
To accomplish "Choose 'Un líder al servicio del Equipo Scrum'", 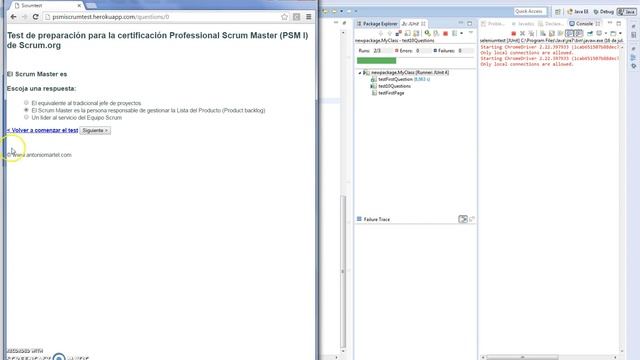I will [x=26, y=117].
